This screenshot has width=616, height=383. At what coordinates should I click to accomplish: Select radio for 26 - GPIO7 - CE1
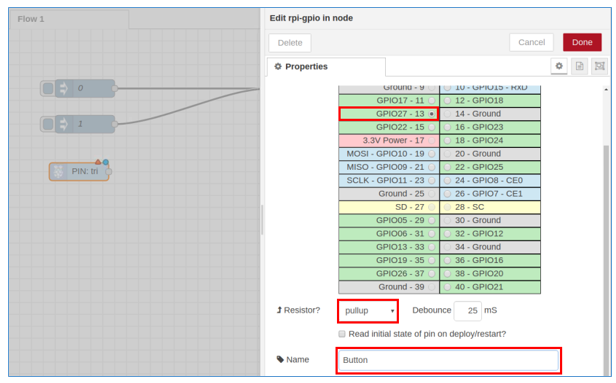(x=447, y=194)
